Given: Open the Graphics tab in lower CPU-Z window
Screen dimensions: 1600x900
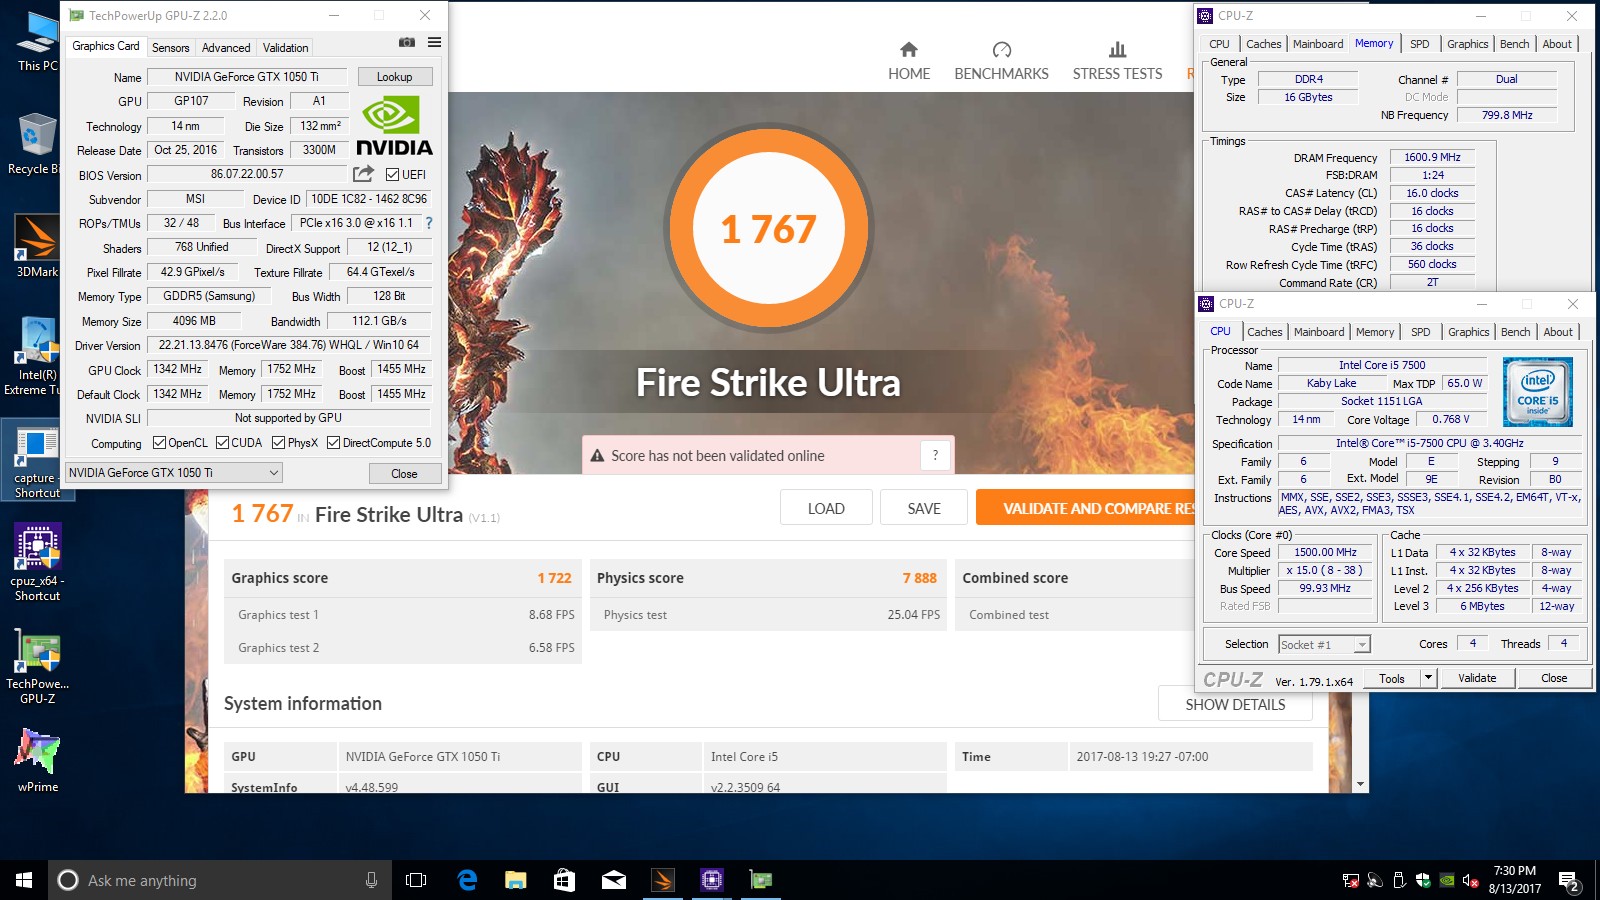Looking at the screenshot, I should [x=1468, y=332].
